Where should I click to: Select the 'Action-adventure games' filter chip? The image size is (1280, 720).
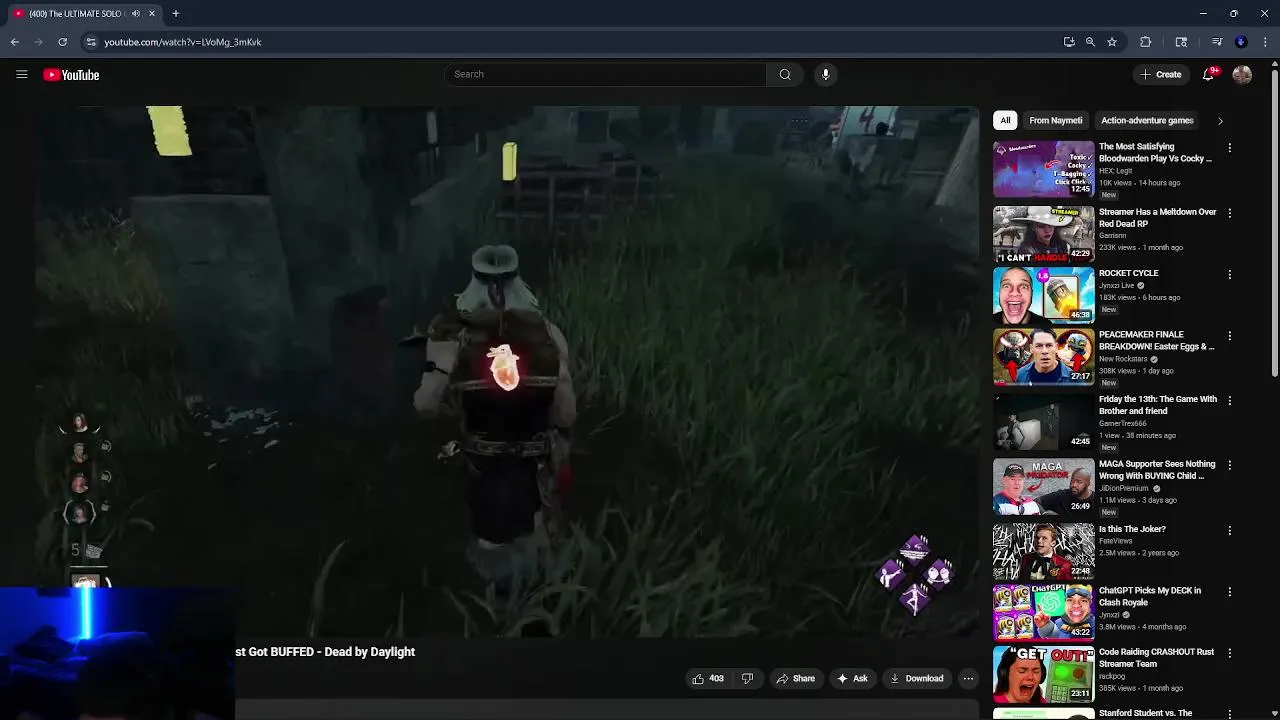pyautogui.click(x=1147, y=120)
